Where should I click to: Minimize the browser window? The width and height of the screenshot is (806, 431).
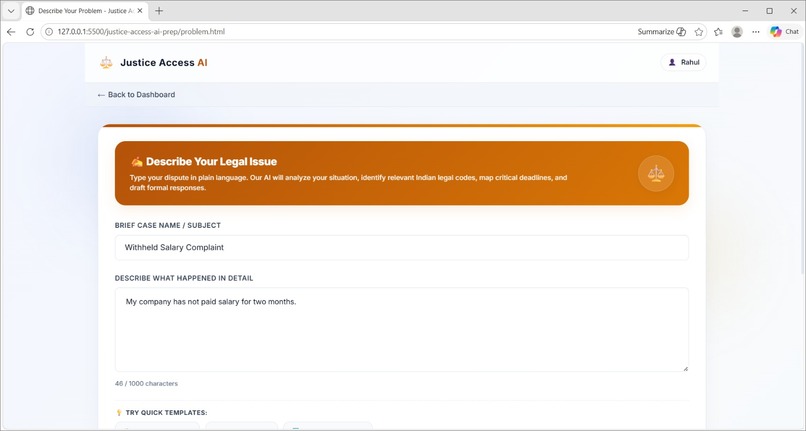click(745, 11)
